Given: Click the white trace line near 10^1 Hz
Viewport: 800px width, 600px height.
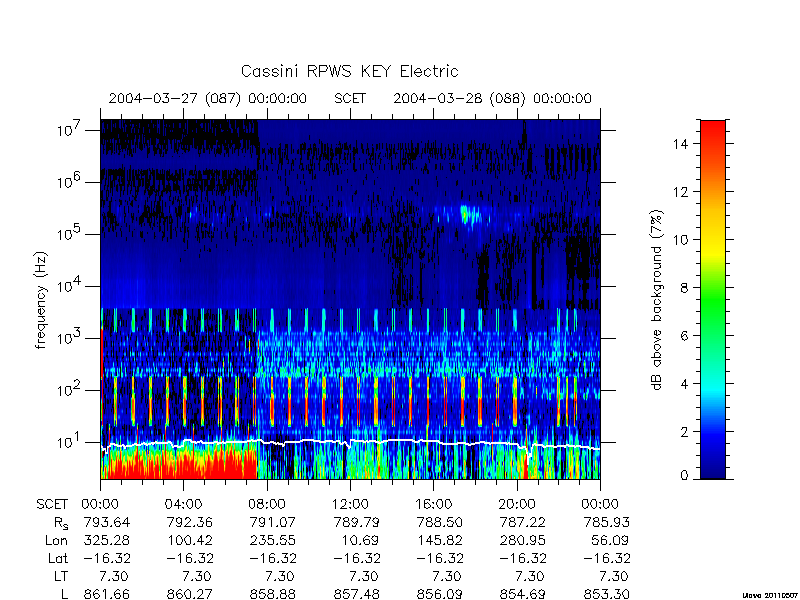Looking at the screenshot, I should 350,442.
